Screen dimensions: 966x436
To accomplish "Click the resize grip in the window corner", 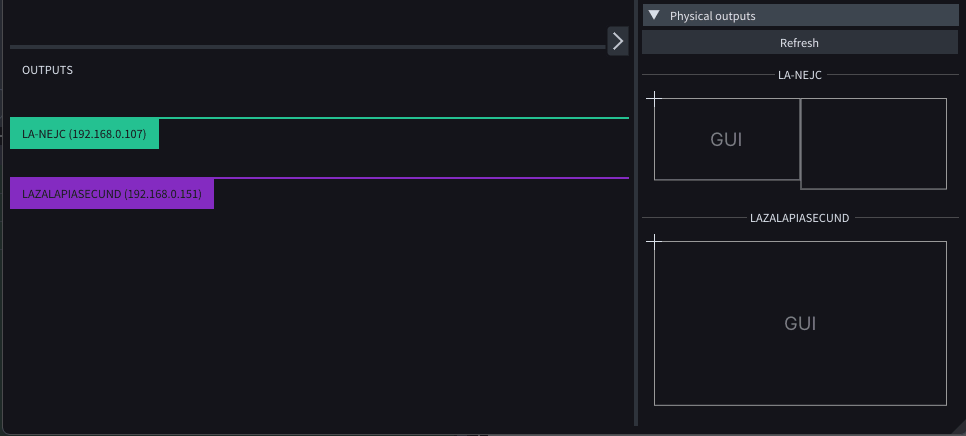I will pyautogui.click(x=958, y=428).
